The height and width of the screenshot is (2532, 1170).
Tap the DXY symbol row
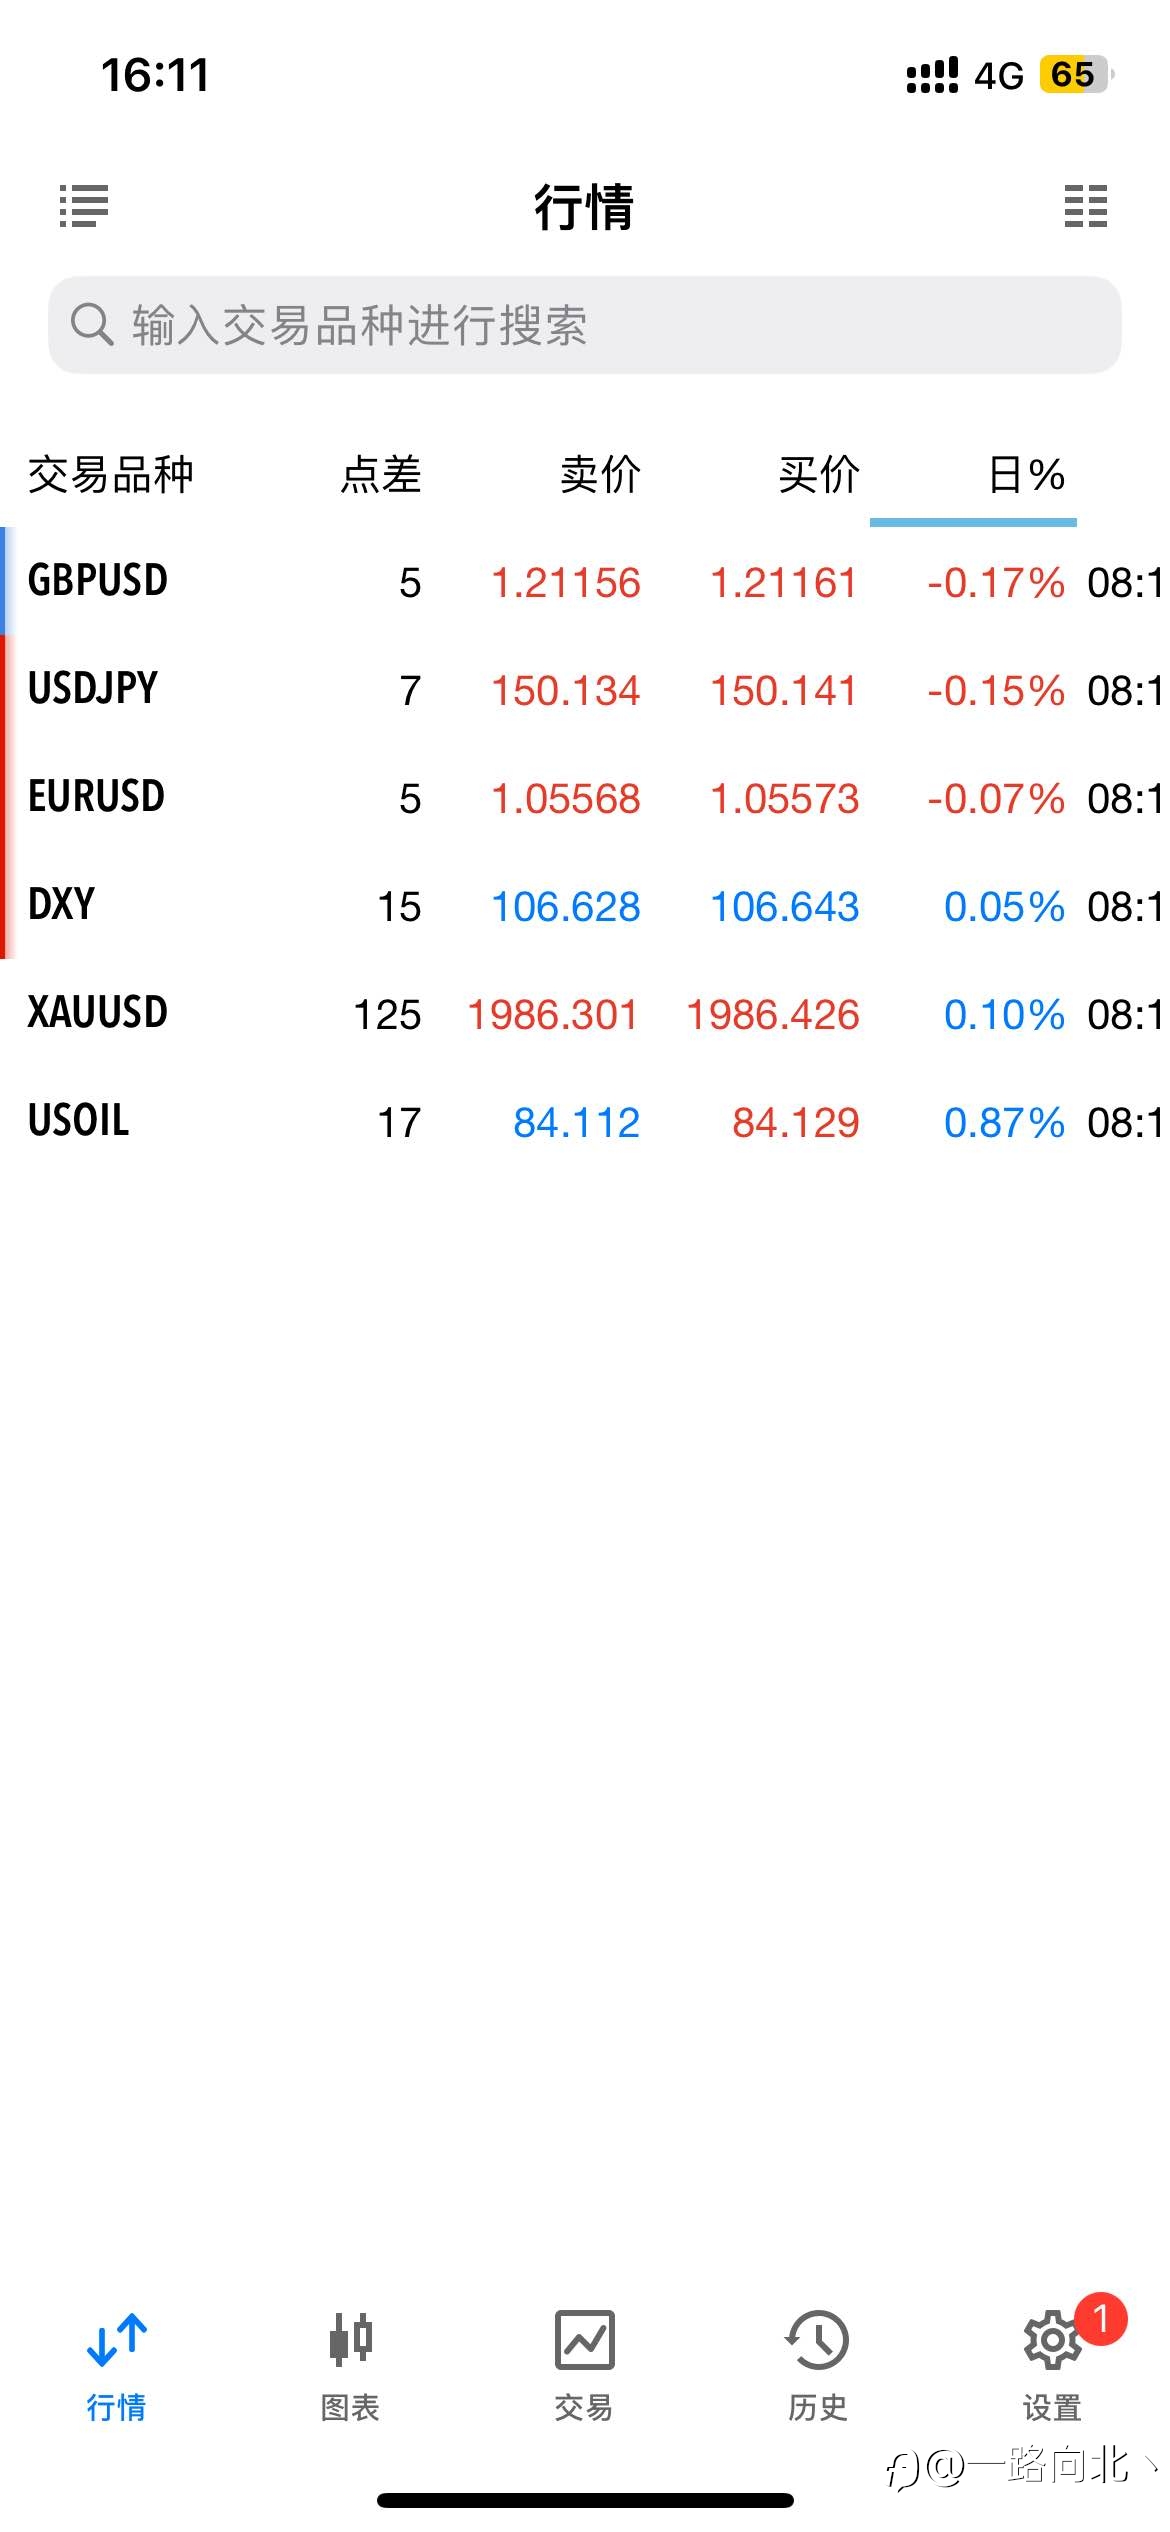(585, 905)
